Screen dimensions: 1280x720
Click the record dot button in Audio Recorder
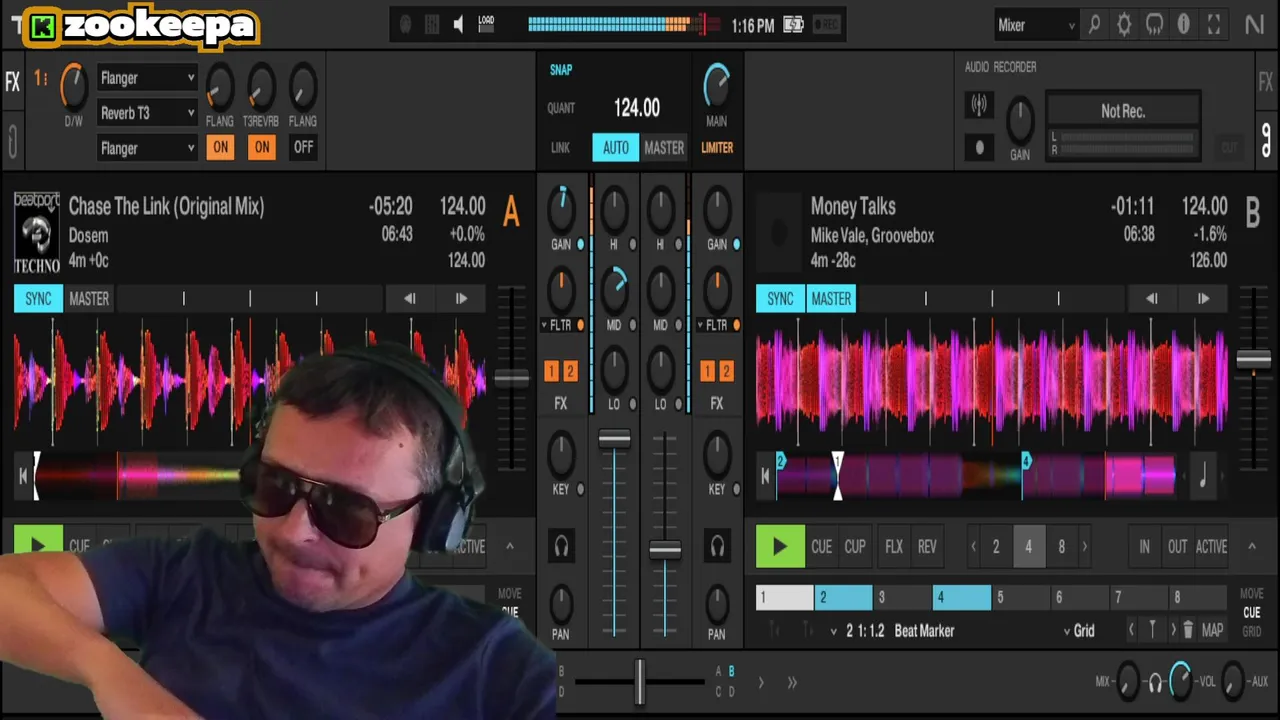979,147
